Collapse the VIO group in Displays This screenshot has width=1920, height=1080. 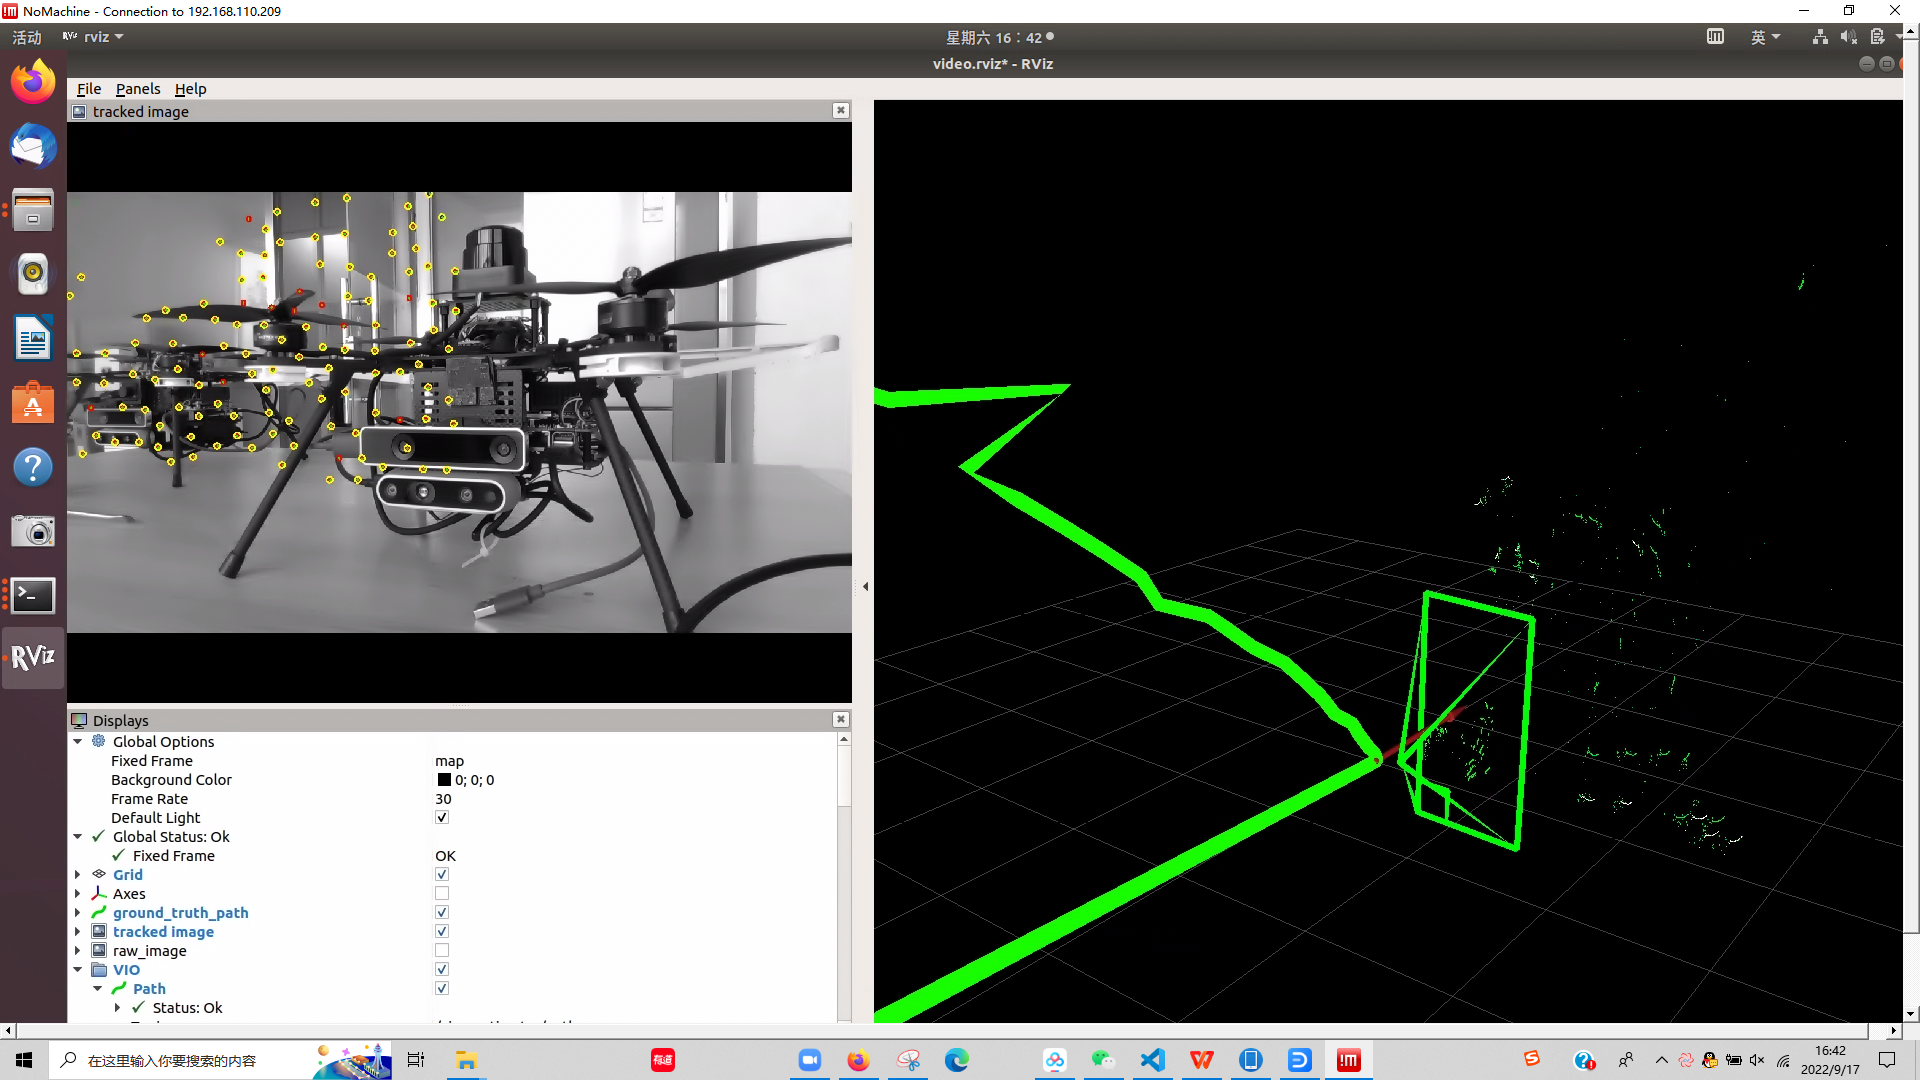click(x=78, y=970)
